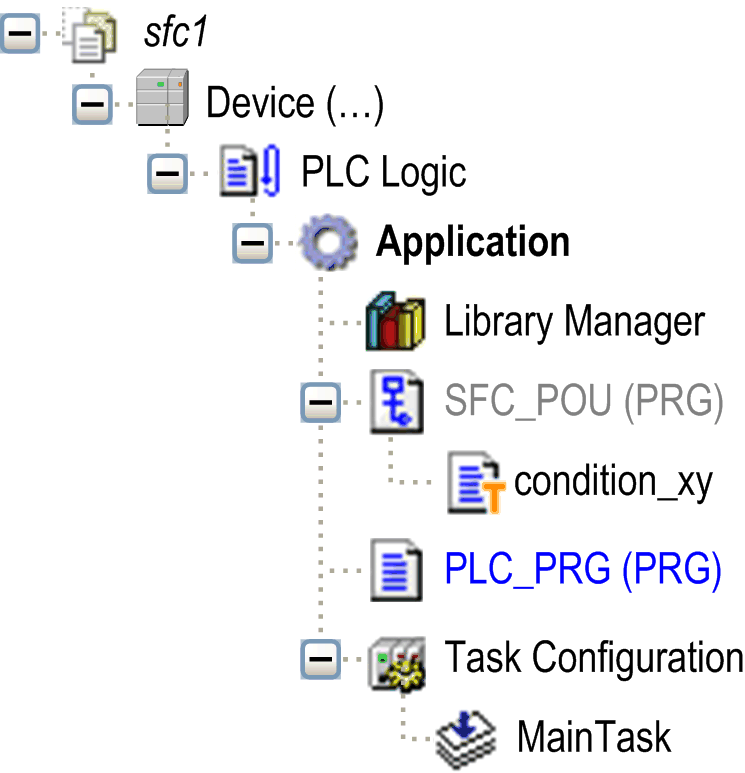Collapse the PLC Logic node
Viewport: 745px width, 773px height.
tap(167, 174)
